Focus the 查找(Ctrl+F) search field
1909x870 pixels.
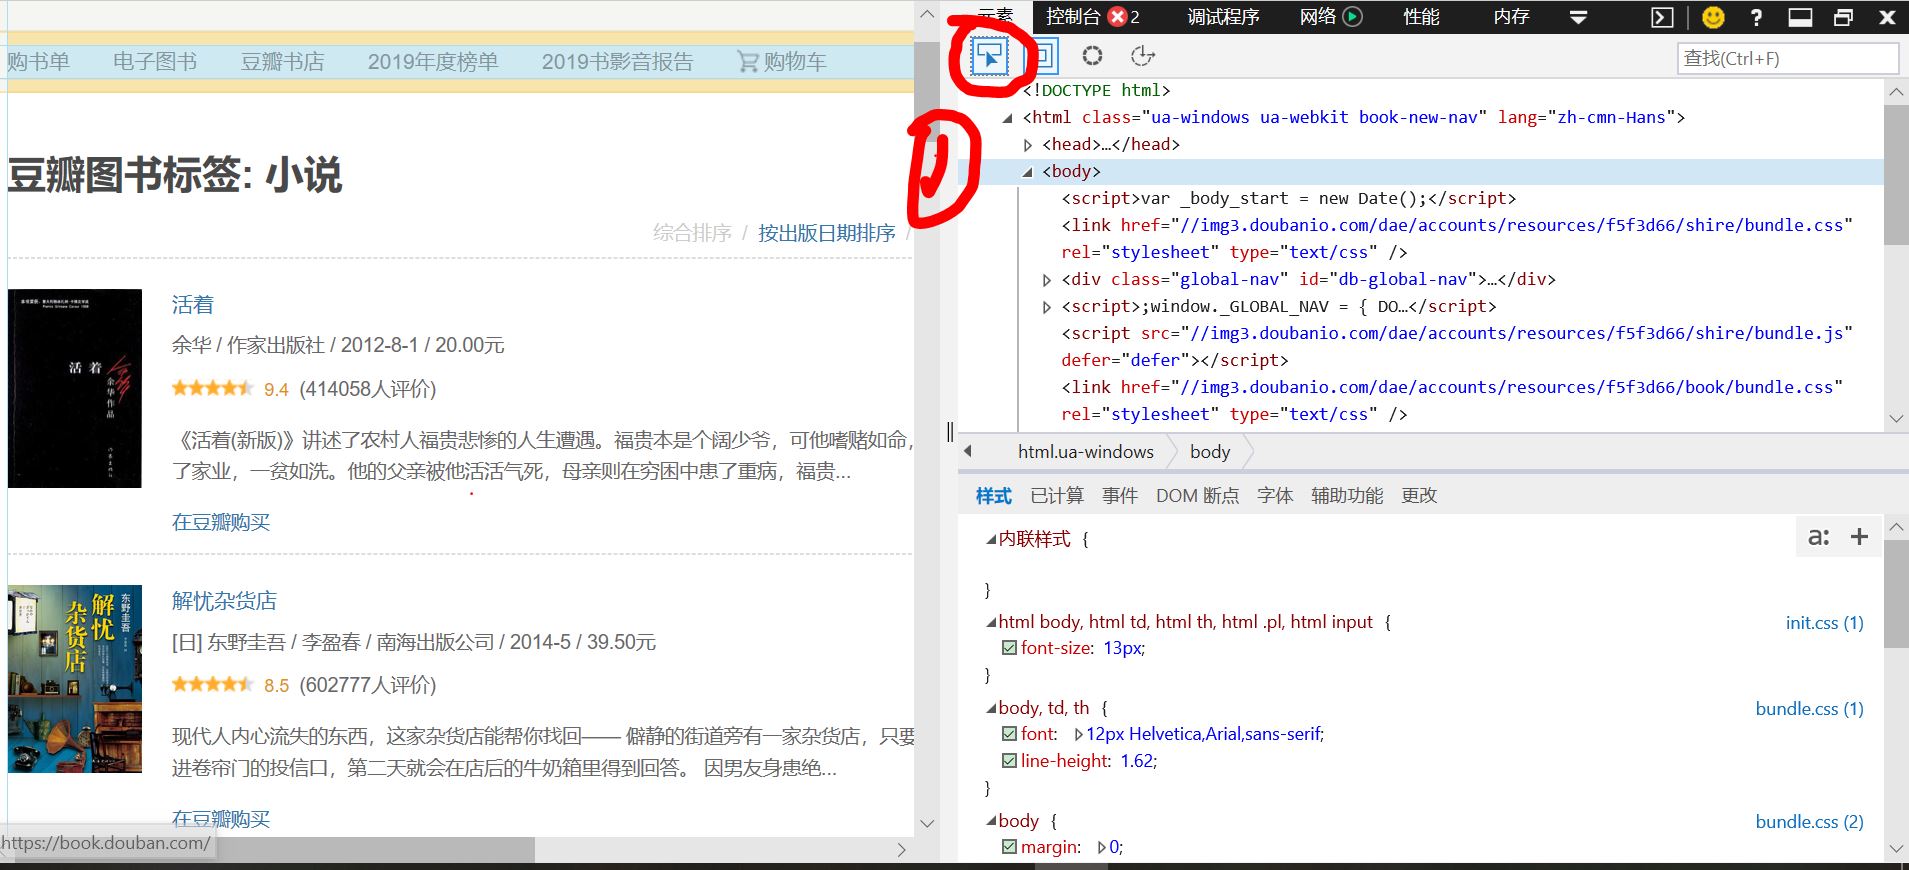[x=1788, y=58]
